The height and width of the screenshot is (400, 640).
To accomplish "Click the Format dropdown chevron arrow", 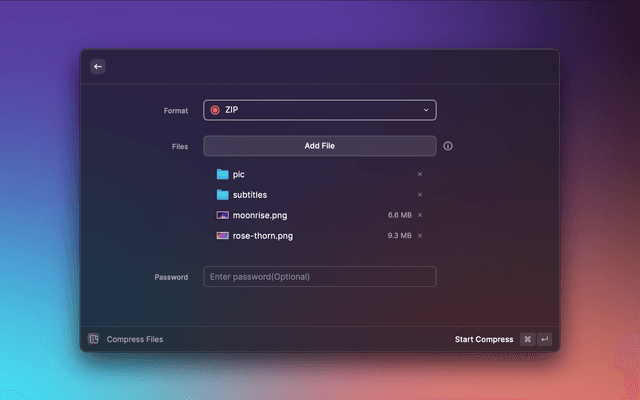I will tap(425, 110).
